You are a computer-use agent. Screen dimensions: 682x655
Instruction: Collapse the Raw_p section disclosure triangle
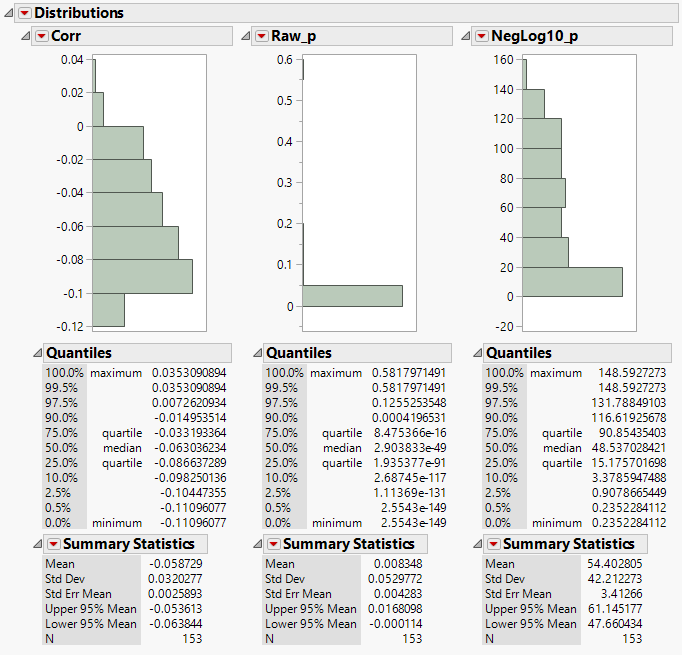tap(245, 36)
